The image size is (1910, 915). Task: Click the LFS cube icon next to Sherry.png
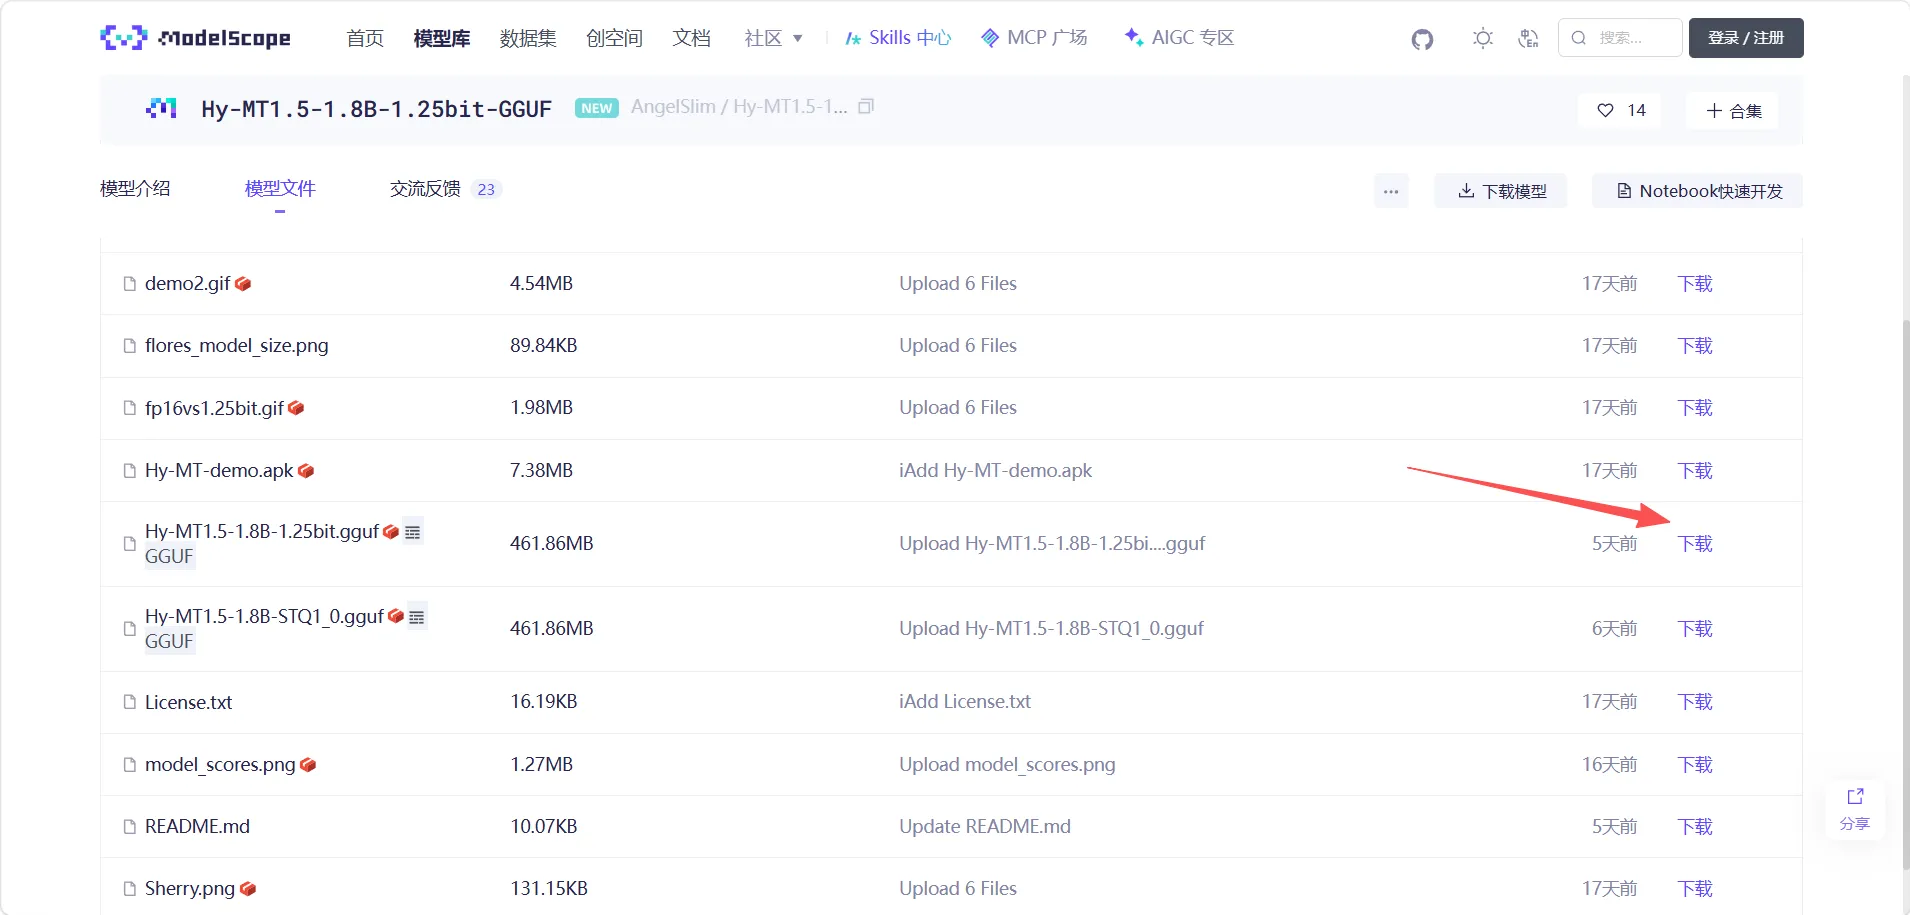coord(248,889)
